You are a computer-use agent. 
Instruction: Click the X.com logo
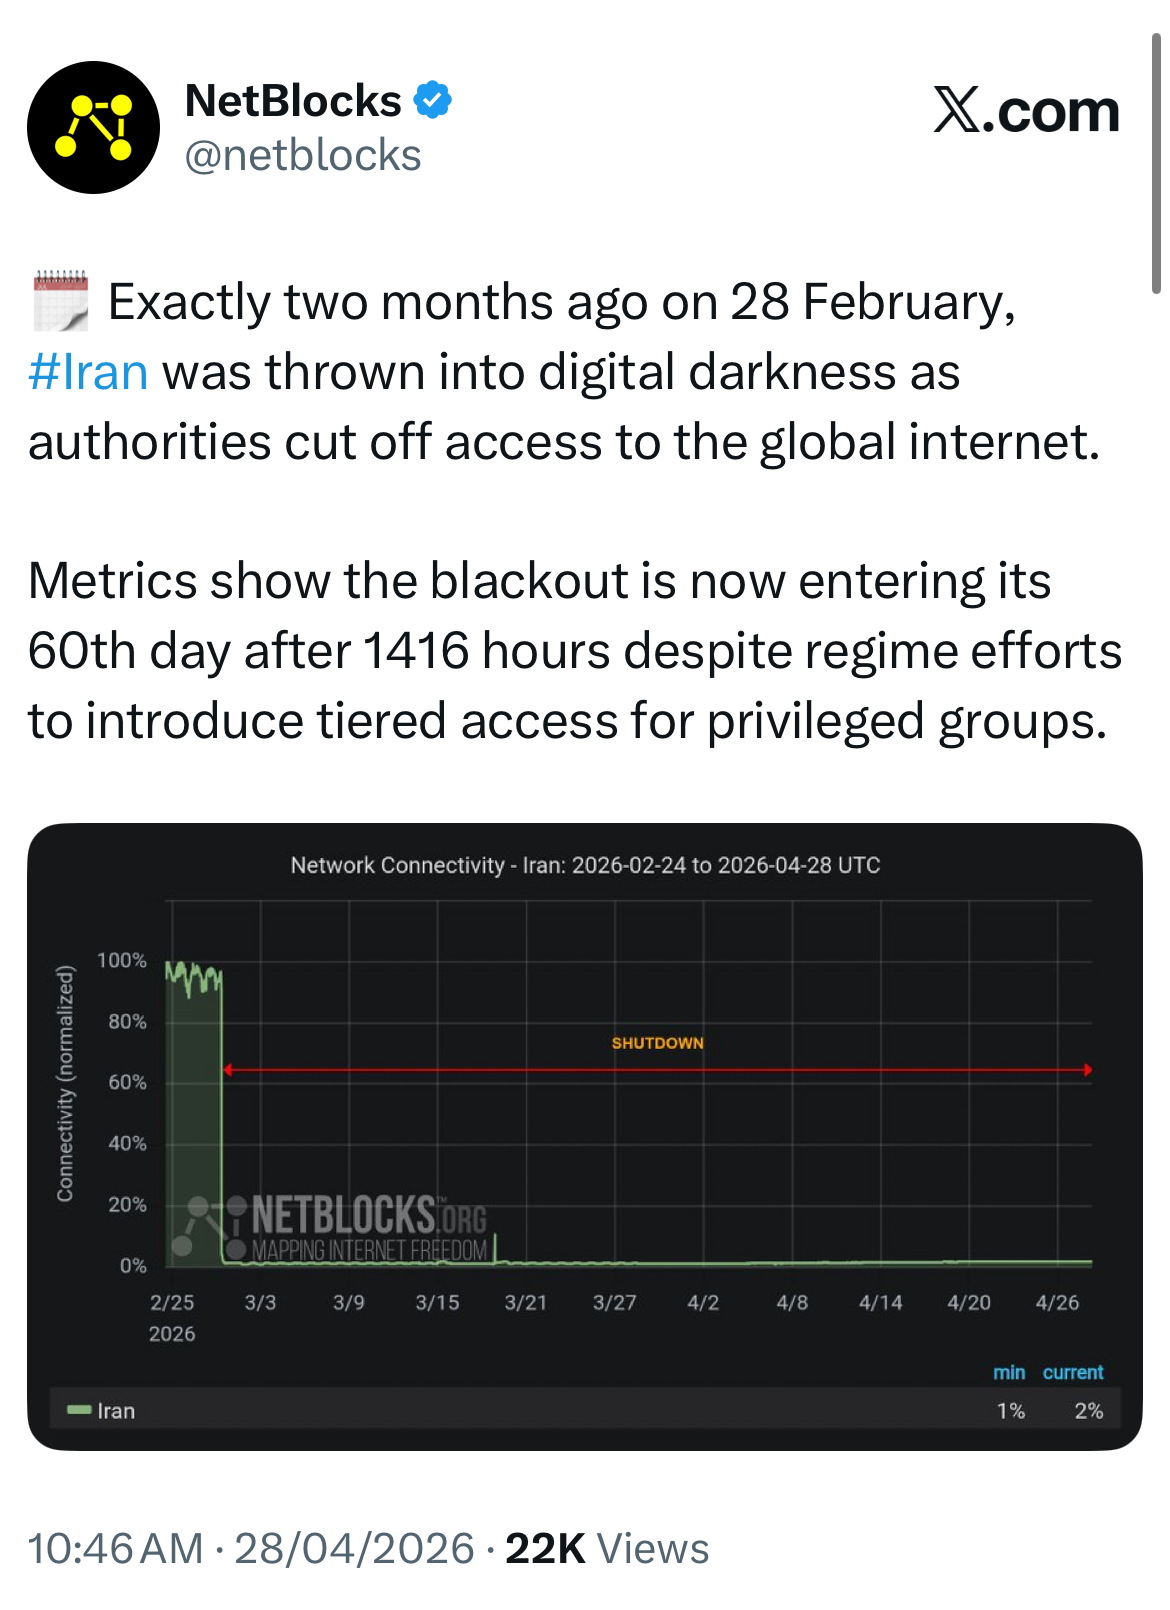click(1026, 110)
